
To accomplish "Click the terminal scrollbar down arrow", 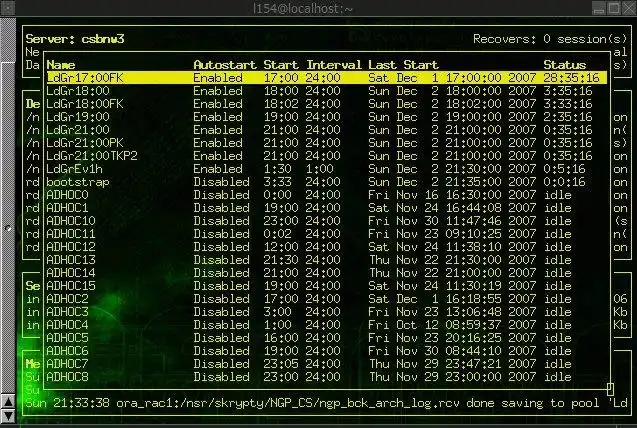I will coord(8,416).
